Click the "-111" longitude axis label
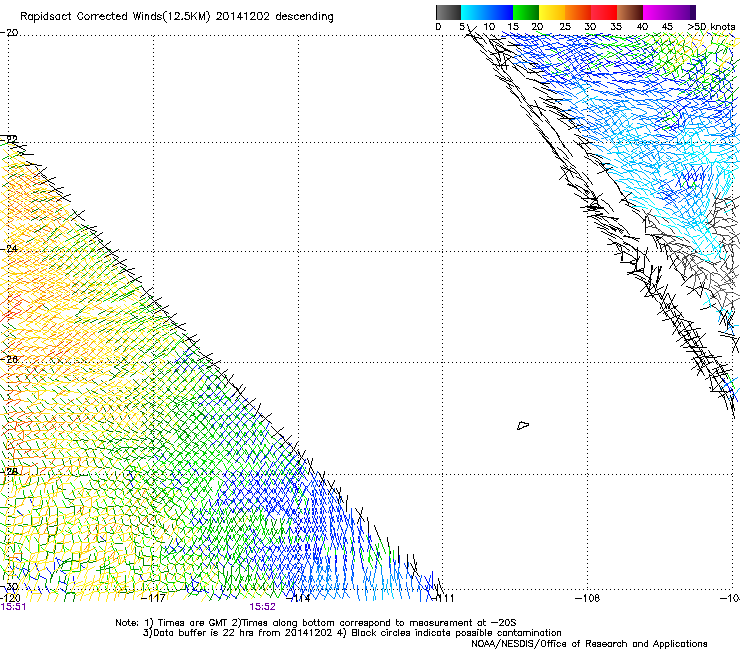The height and width of the screenshot is (650, 740). [442, 598]
